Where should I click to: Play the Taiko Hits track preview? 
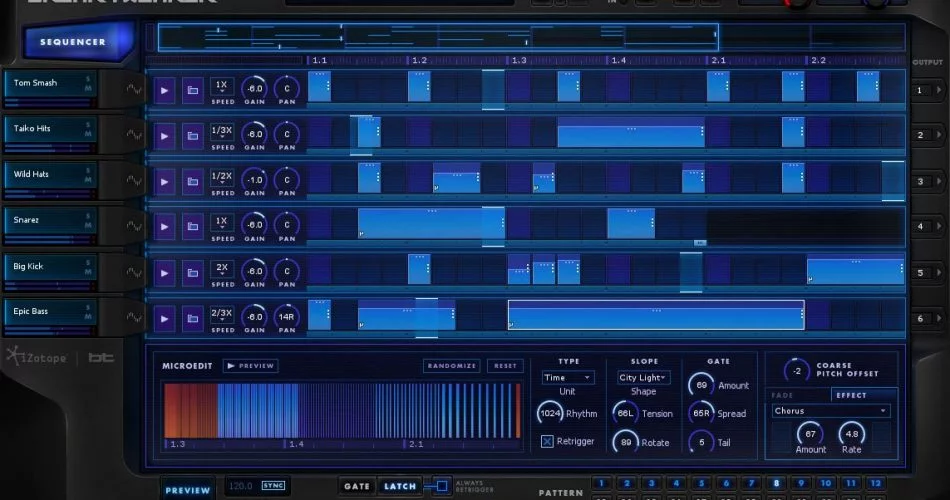[164, 136]
